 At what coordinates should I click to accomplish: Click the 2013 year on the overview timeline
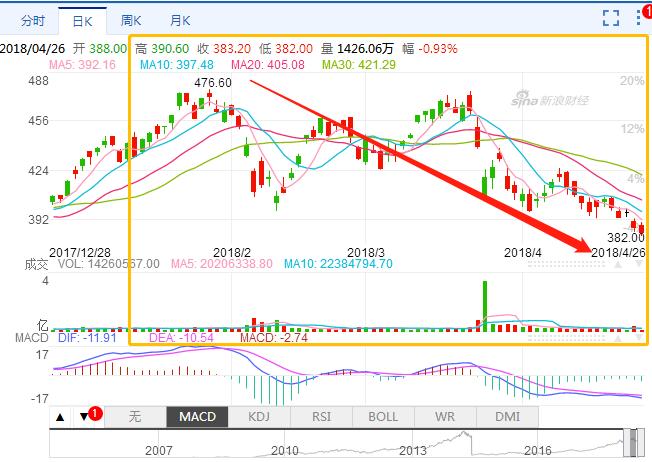[x=413, y=451]
